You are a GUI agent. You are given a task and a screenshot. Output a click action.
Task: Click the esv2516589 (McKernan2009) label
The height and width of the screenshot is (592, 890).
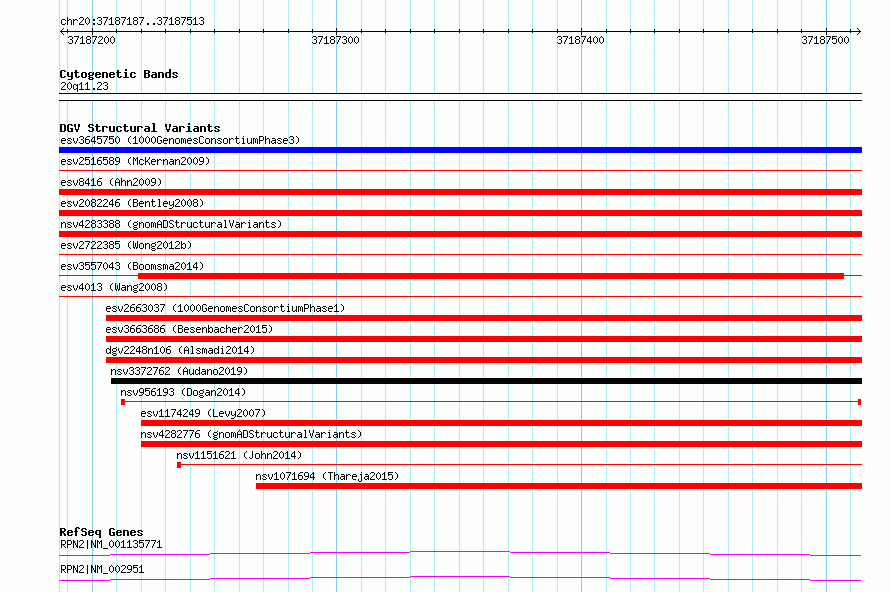click(x=135, y=161)
